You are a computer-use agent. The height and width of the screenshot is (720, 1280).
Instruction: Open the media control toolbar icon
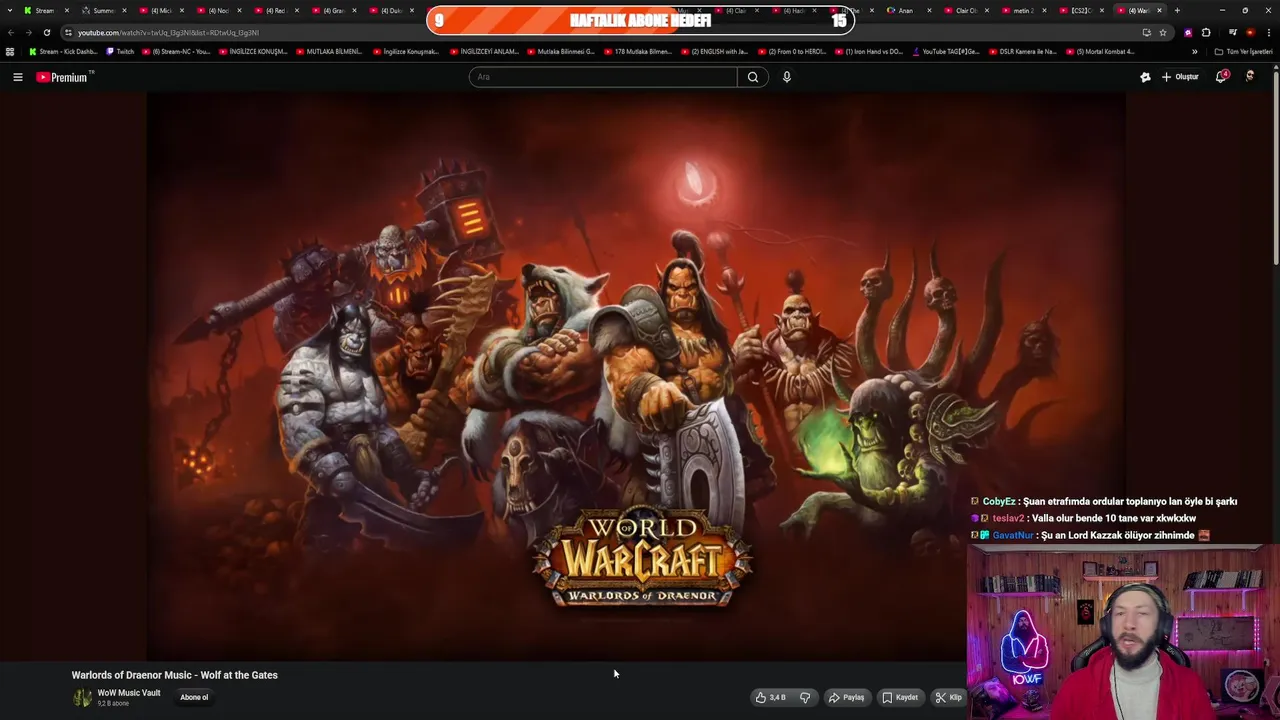coord(1233,32)
